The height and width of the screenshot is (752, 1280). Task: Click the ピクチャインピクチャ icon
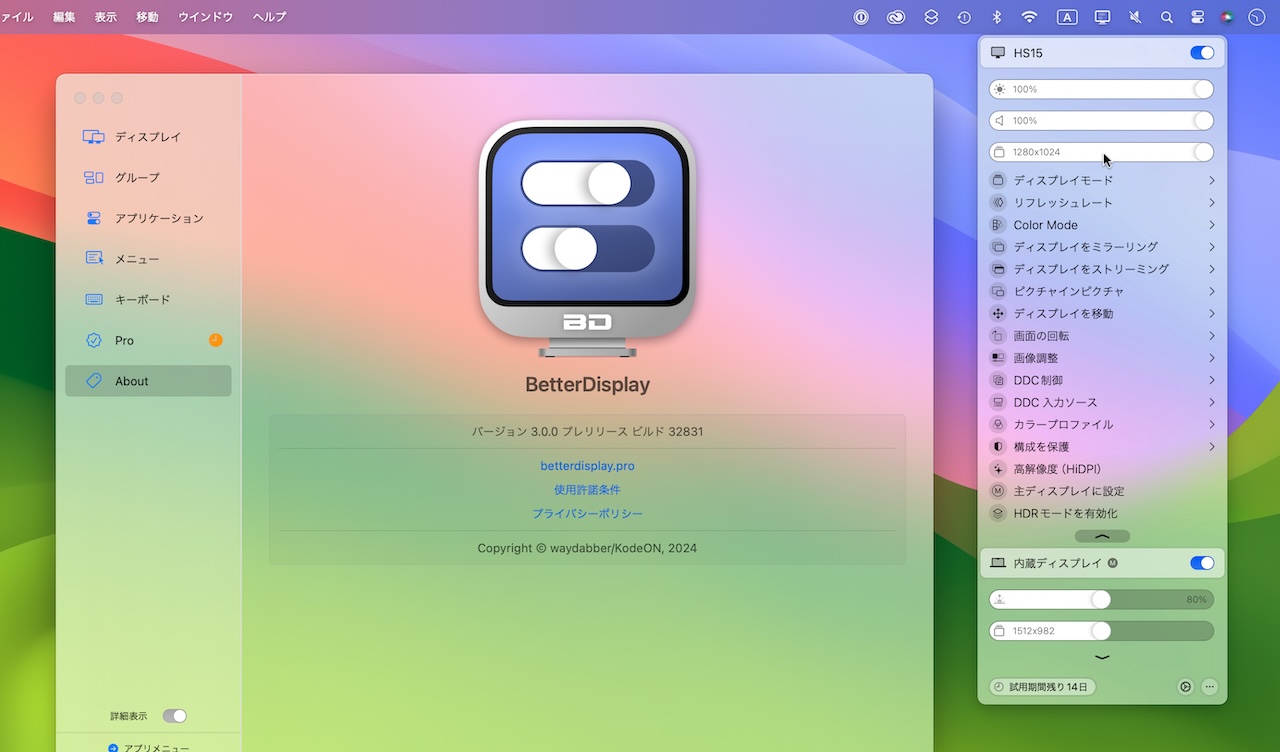coord(997,292)
